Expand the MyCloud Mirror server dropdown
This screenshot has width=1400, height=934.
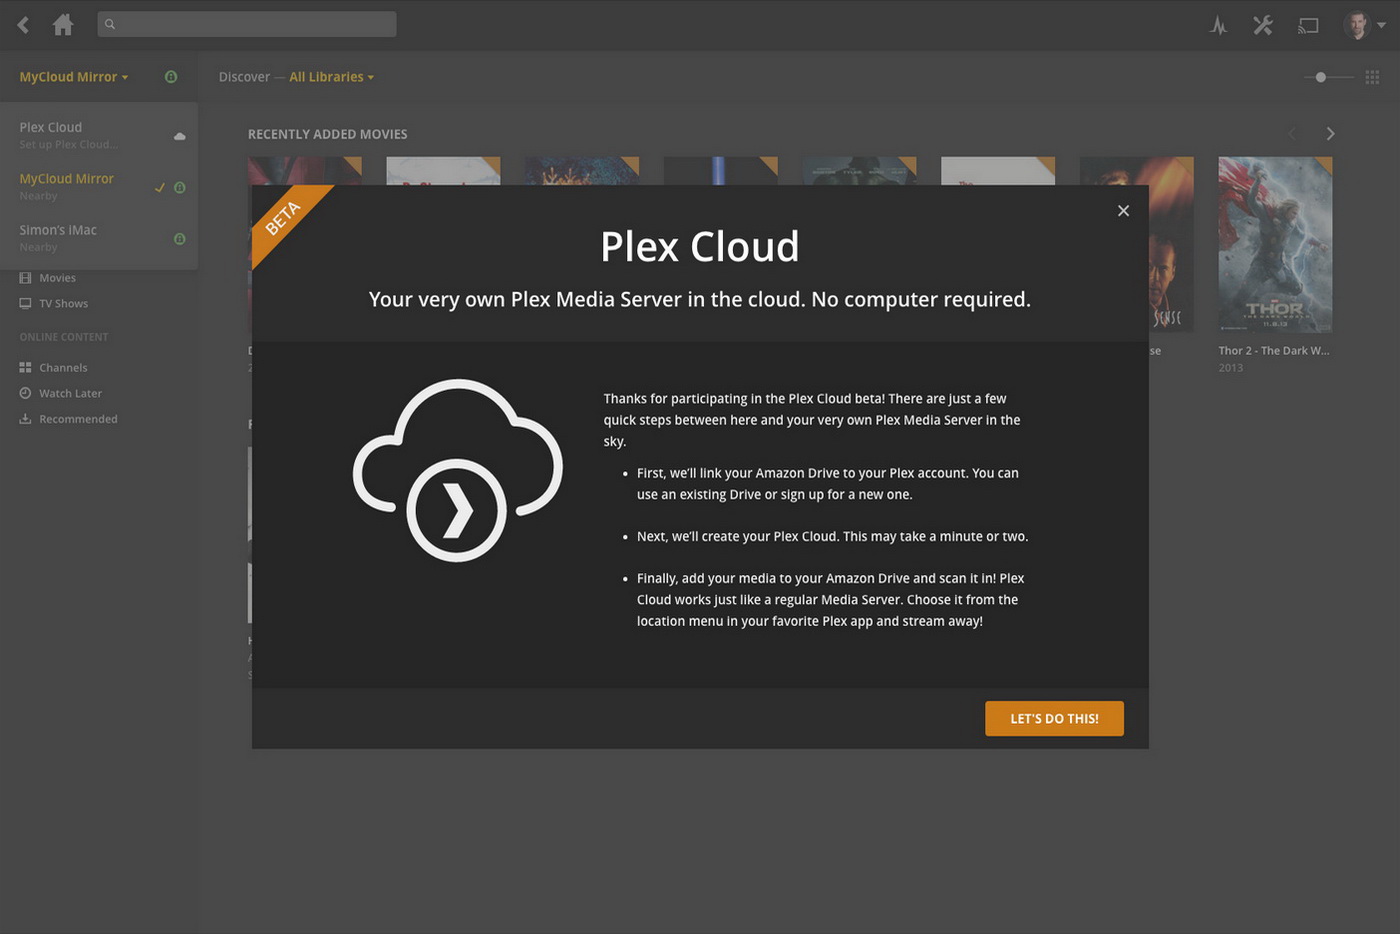coord(74,77)
